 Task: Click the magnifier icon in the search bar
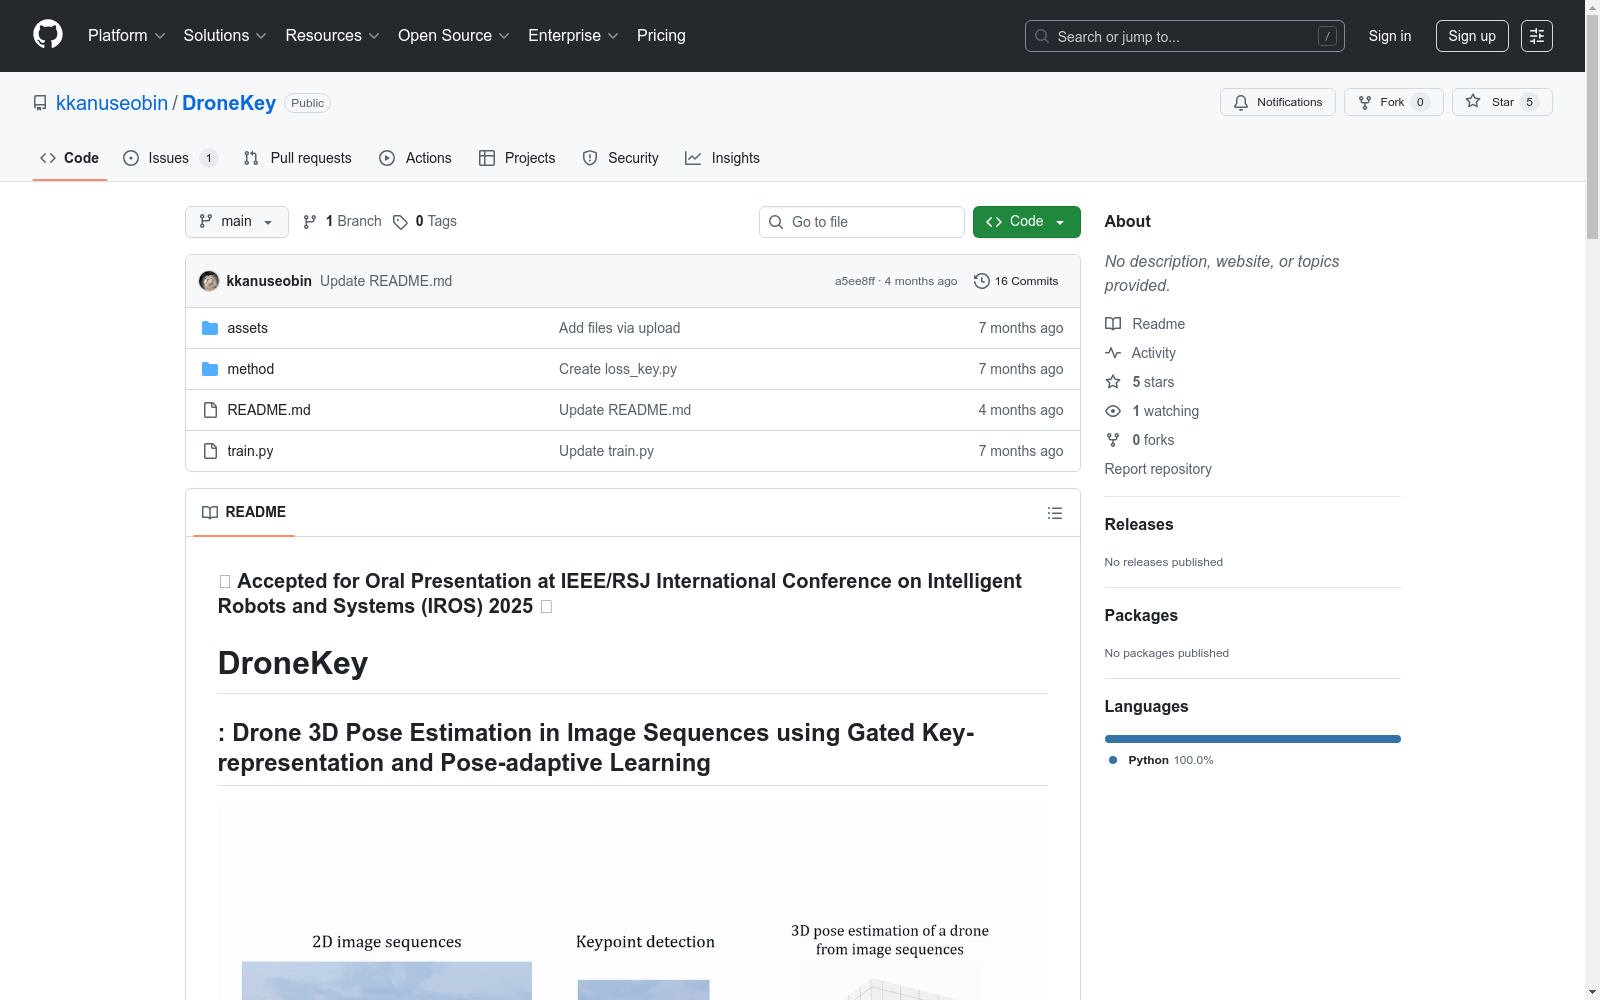pos(1042,36)
